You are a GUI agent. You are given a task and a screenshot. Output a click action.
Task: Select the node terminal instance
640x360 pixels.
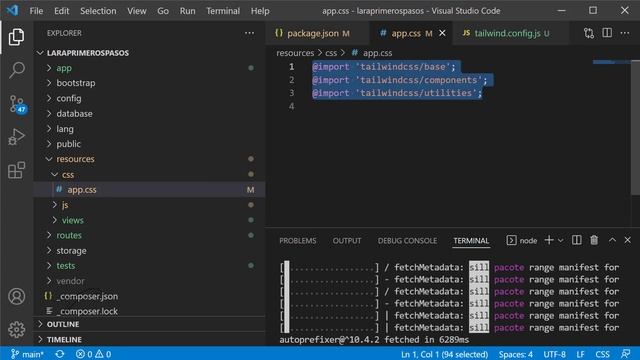[522, 240]
